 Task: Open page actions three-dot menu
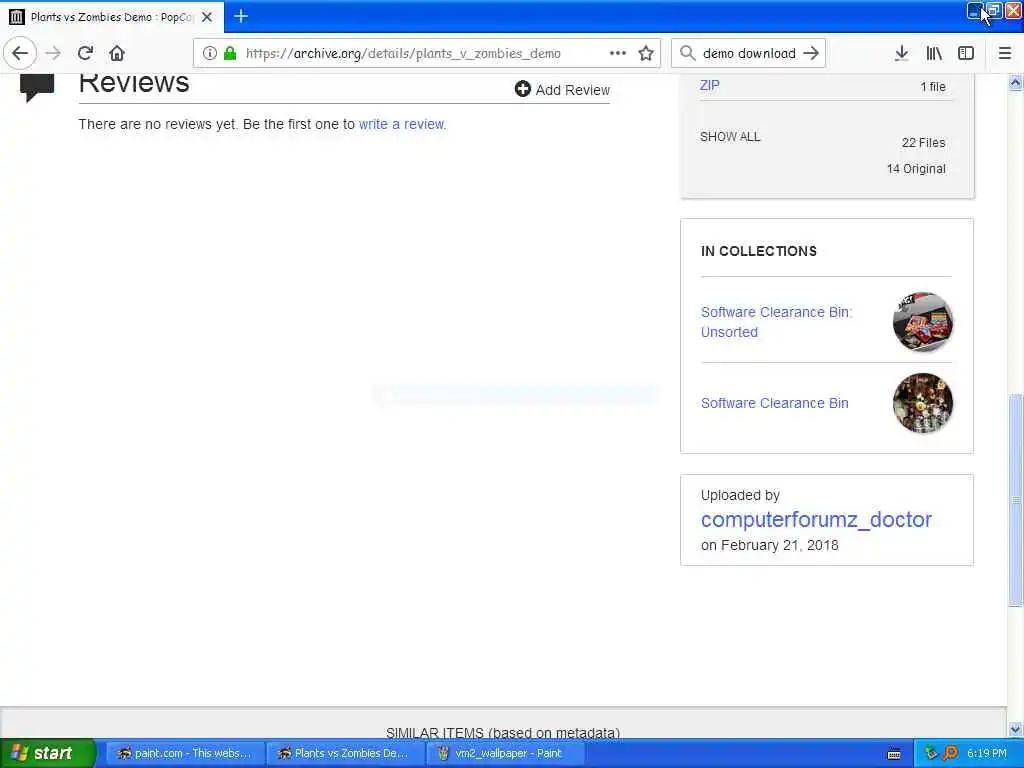(x=618, y=54)
